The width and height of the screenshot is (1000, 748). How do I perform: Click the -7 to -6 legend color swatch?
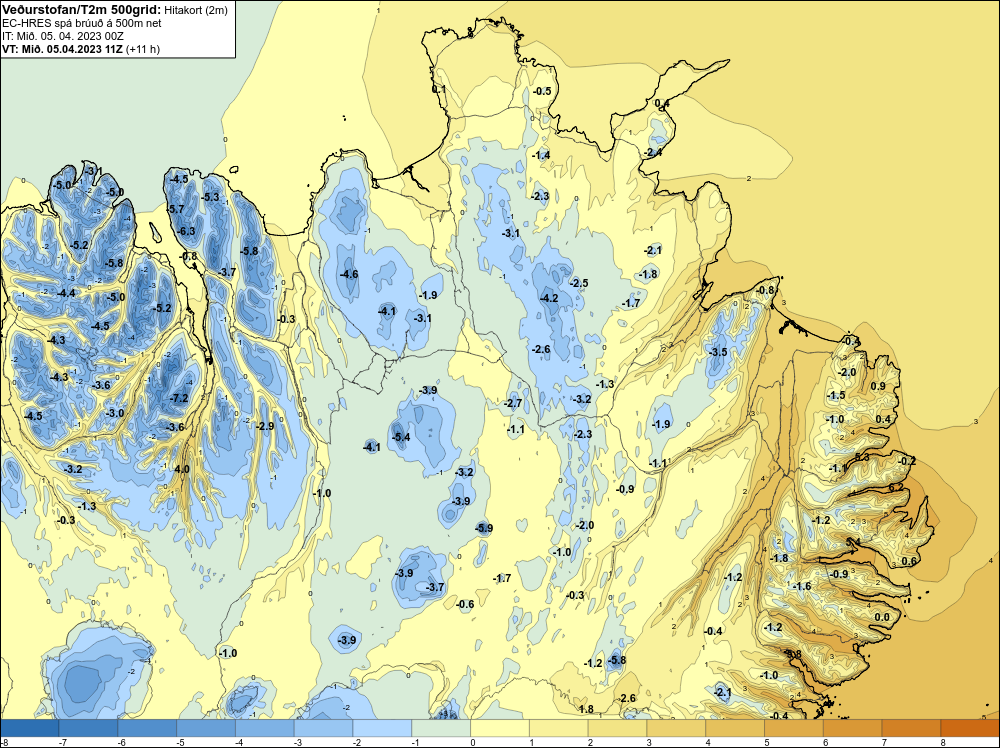(x=88, y=728)
